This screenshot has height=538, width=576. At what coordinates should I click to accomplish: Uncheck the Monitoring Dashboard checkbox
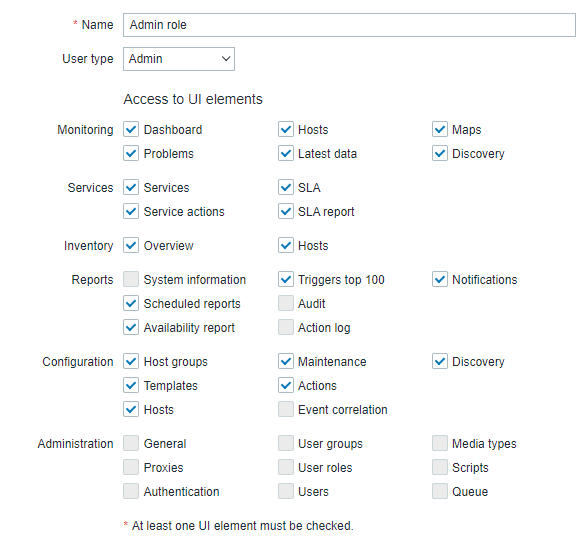coord(131,129)
